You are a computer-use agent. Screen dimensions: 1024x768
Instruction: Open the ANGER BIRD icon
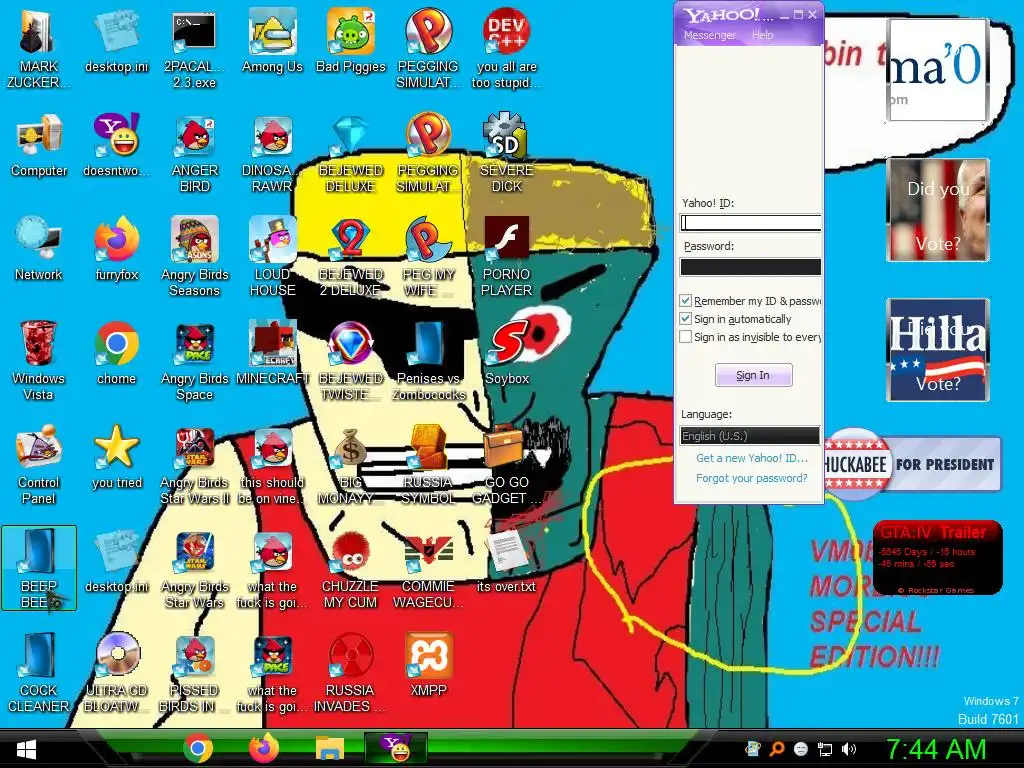tap(194, 154)
